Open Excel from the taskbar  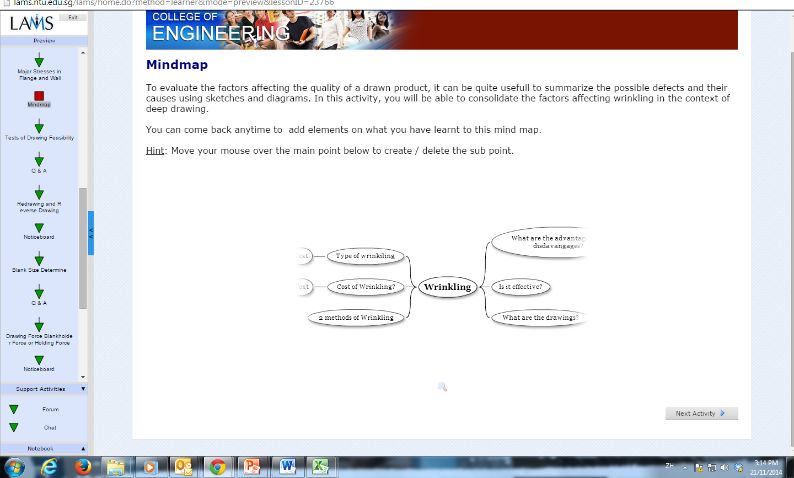coord(320,467)
